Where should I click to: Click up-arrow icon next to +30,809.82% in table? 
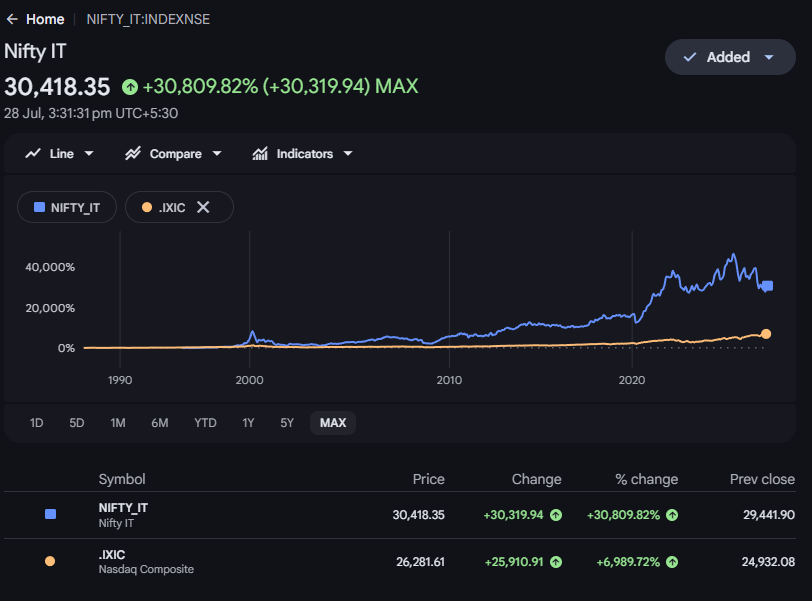(x=672, y=515)
